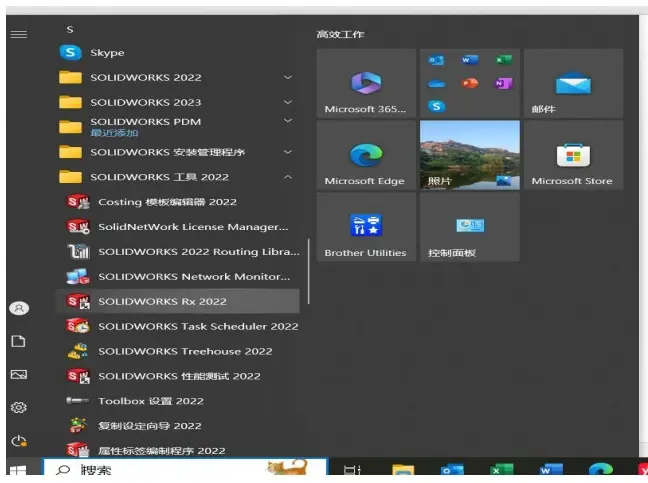Open SOLIDWORKS 2022 Routing Library icon
Viewport: 648px width, 483px height.
pyautogui.click(x=78, y=251)
